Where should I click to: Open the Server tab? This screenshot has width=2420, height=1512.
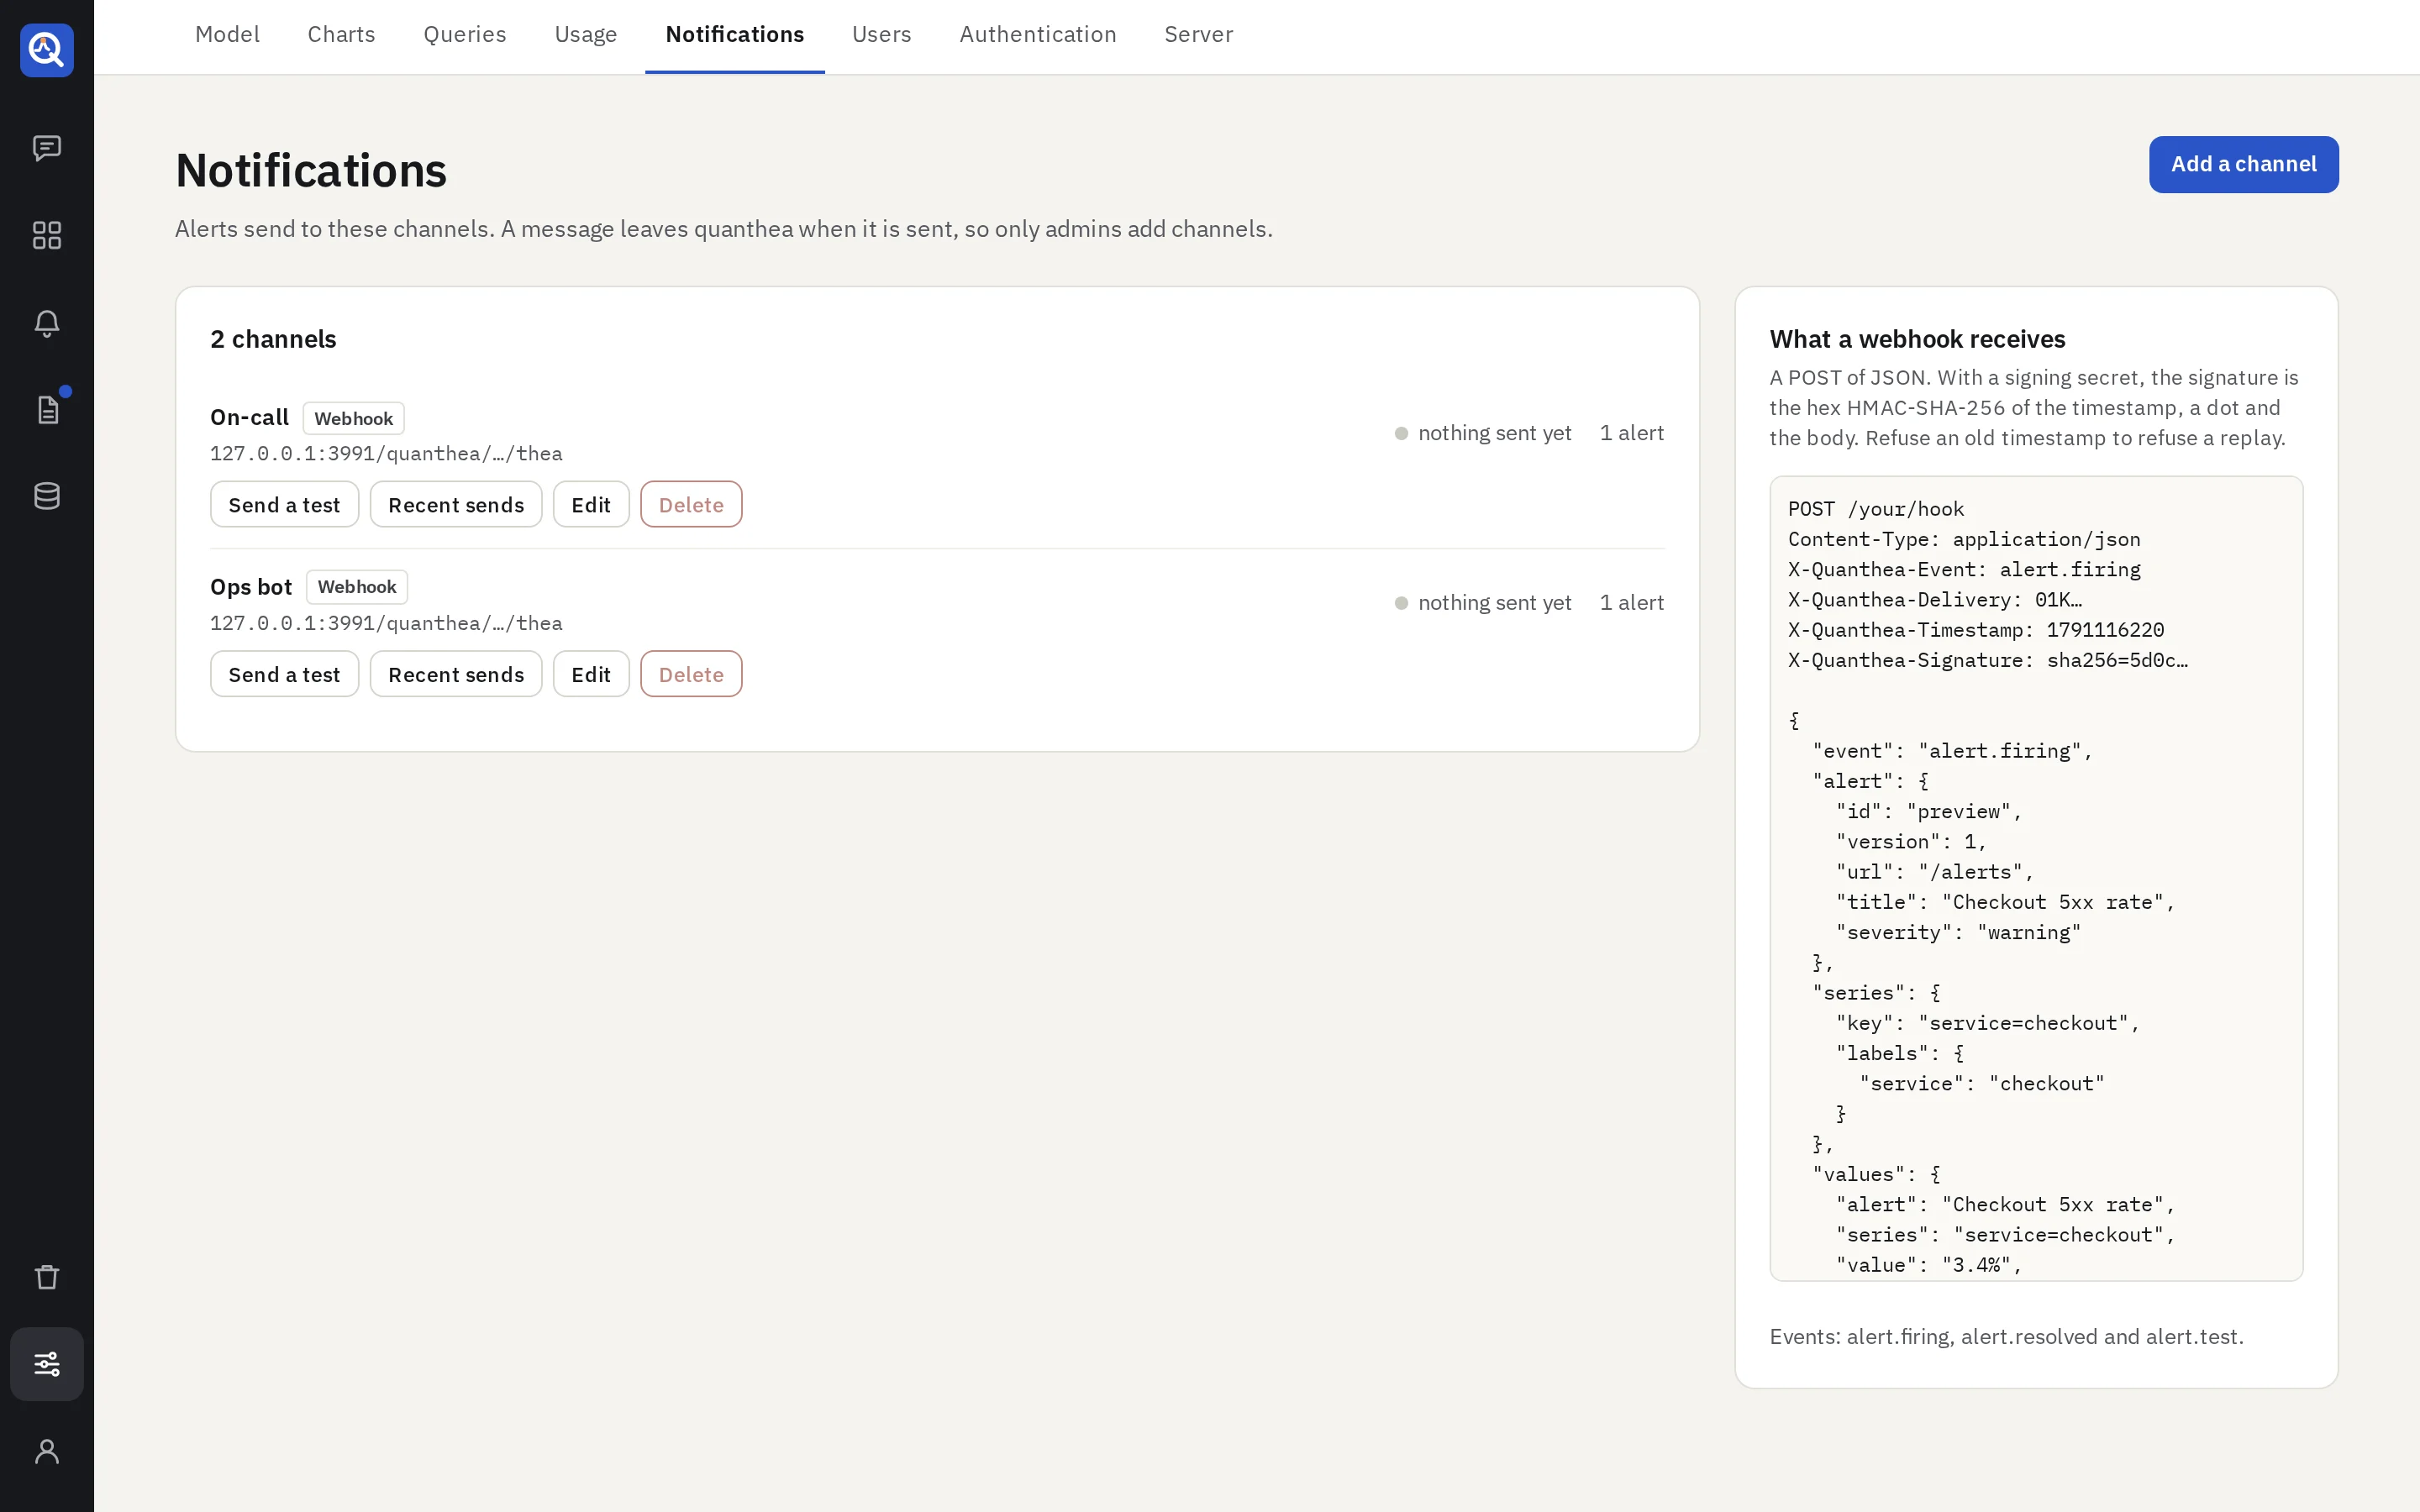click(x=1198, y=34)
